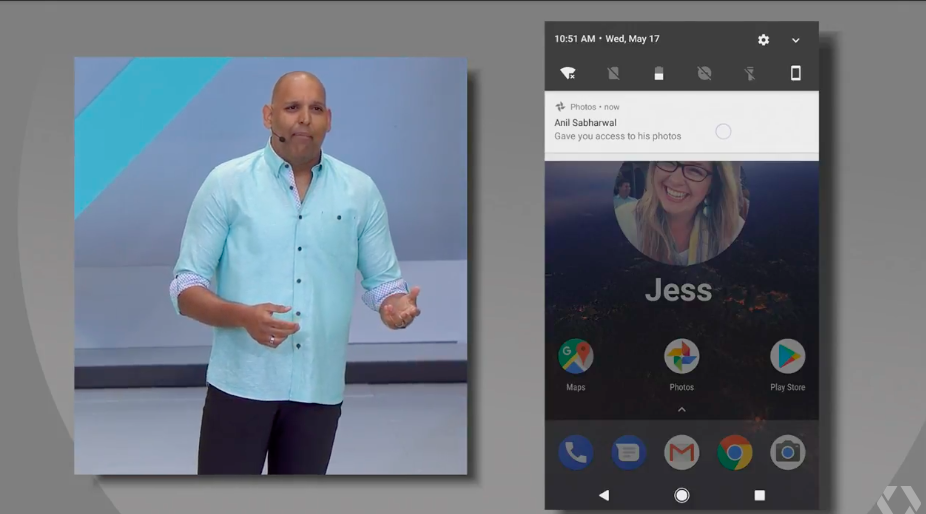Open settings with the gear icon
This screenshot has width=926, height=514.
tap(763, 40)
